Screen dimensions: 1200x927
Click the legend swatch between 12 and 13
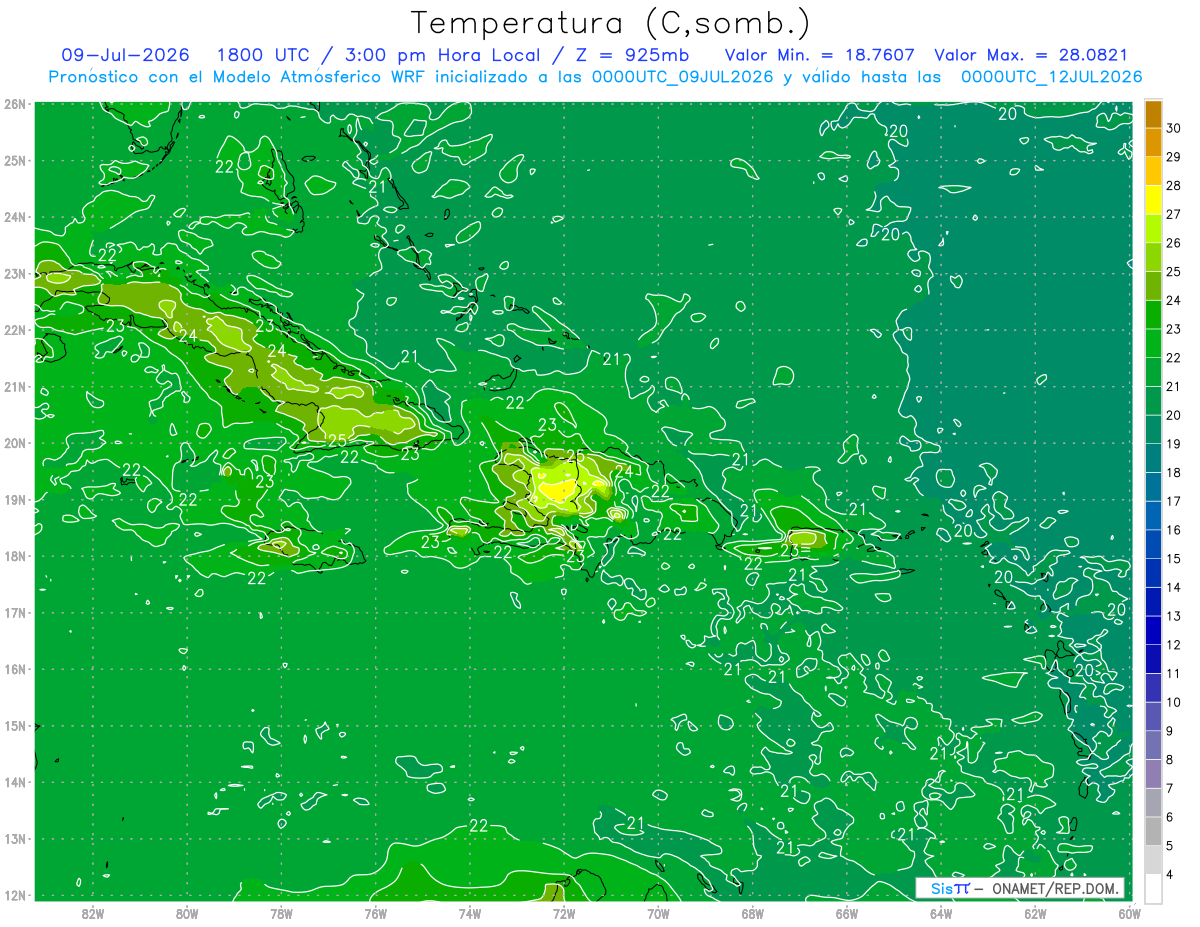pos(1153,630)
